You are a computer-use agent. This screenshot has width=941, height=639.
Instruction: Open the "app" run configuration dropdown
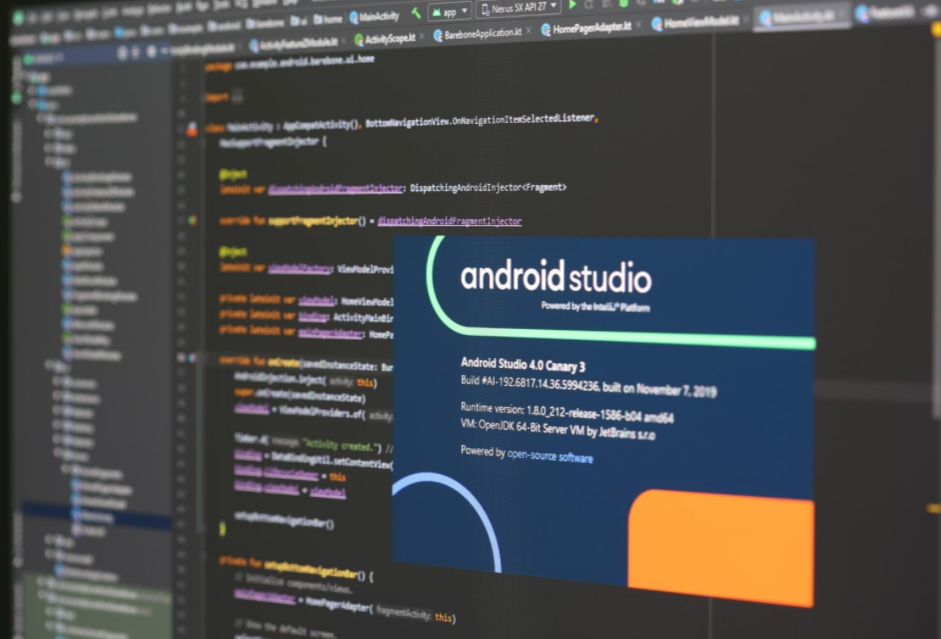(x=450, y=12)
